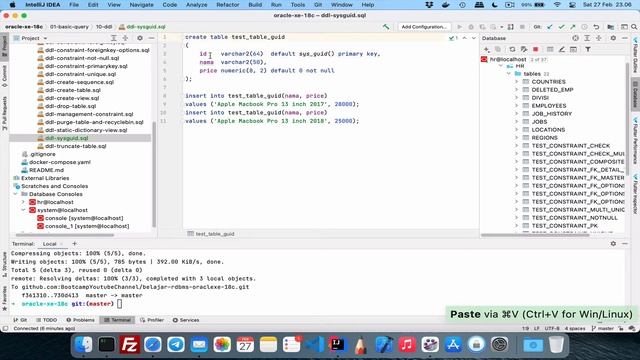Image resolution: width=640 pixels, height=360 pixels.
Task: Click the Database panel New plus icon
Action: point(486,49)
